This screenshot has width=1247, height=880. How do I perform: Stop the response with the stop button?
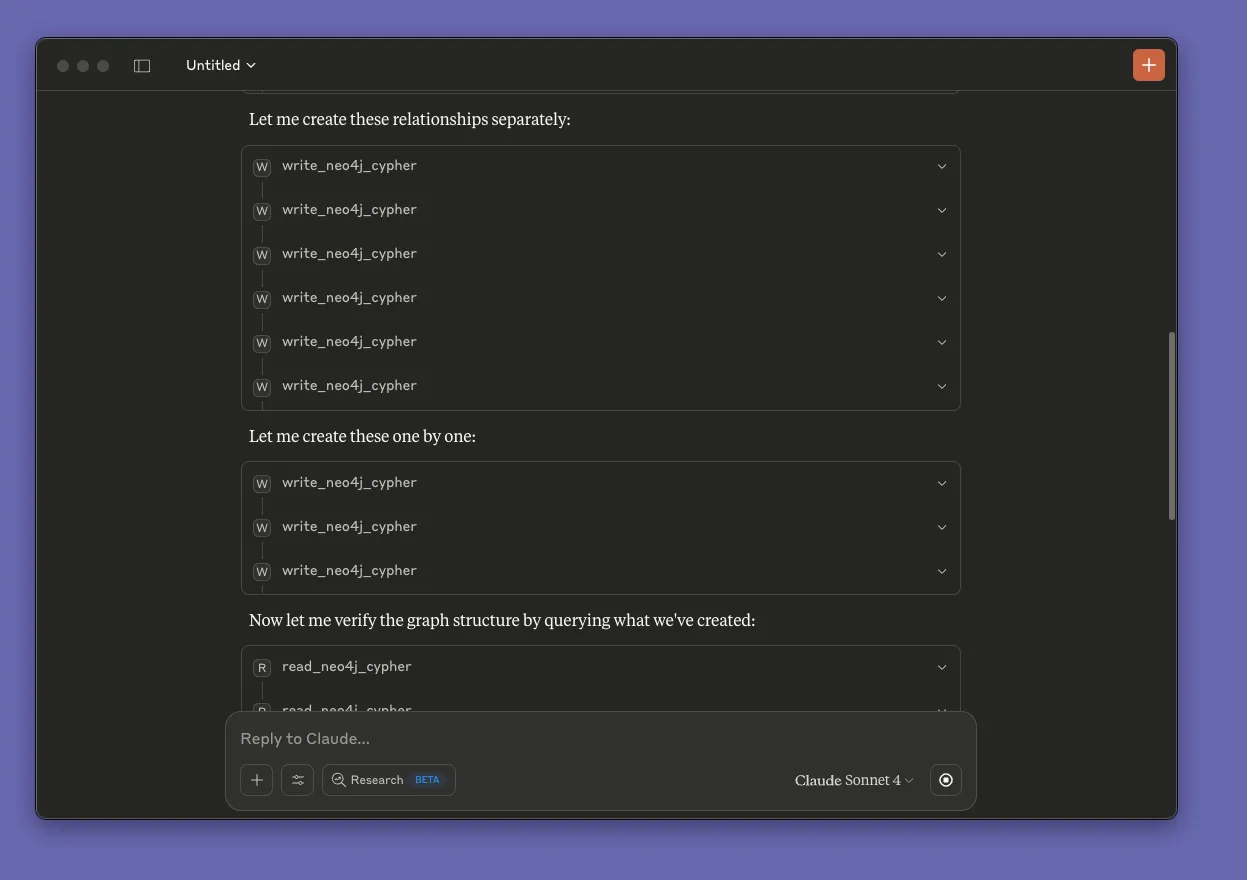click(x=945, y=780)
